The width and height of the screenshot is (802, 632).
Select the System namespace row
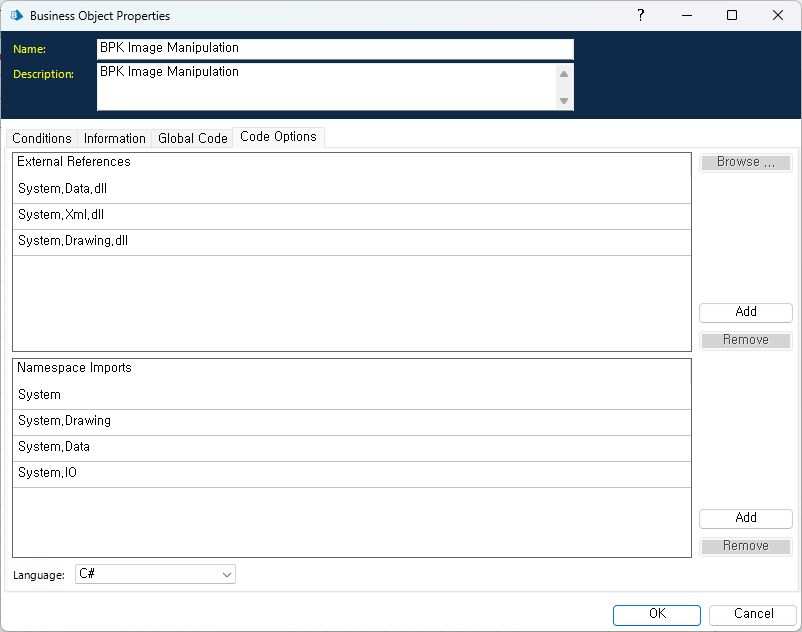[x=352, y=395]
